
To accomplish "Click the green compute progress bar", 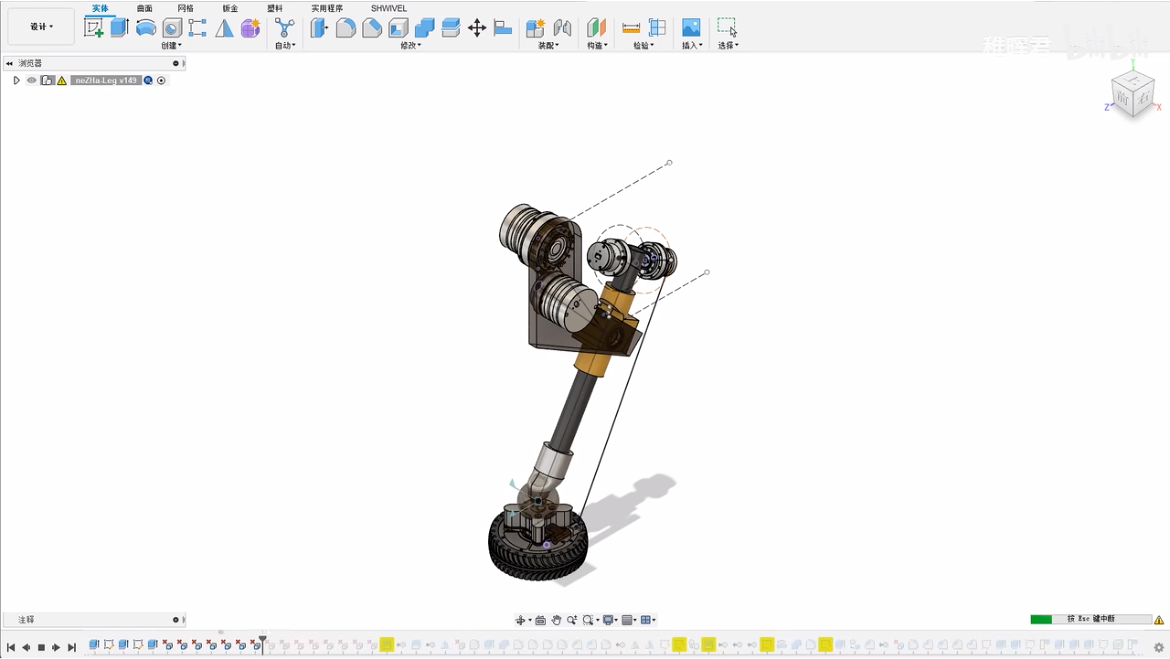I will click(1041, 619).
